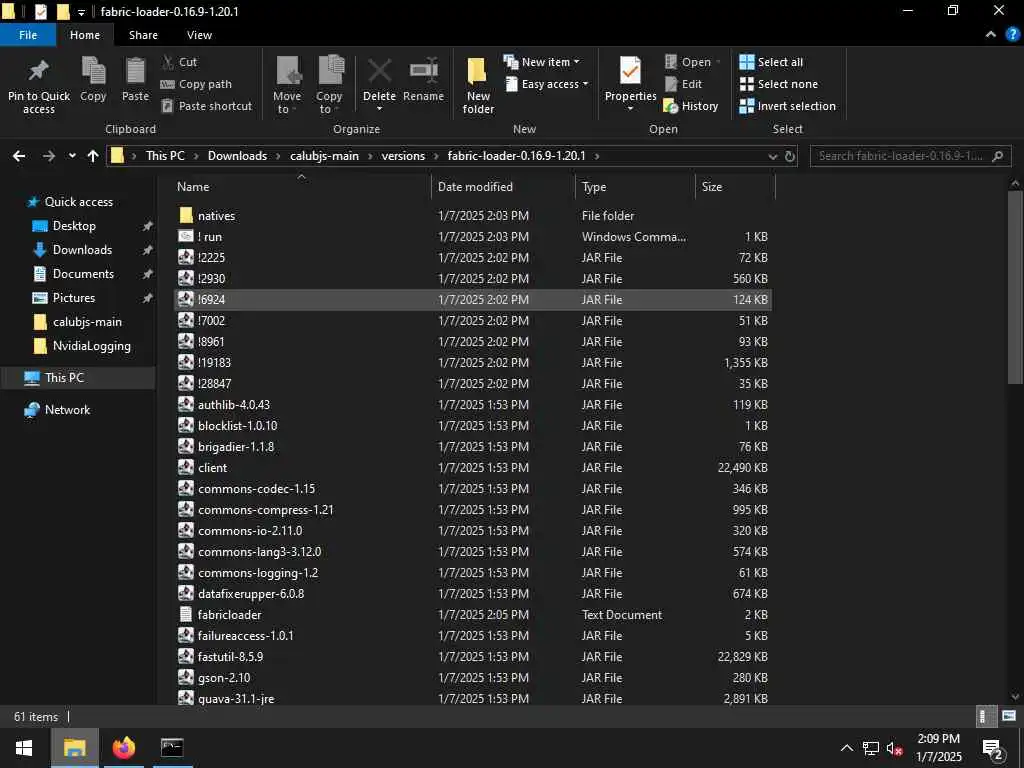Click the Open ribbon command
The height and width of the screenshot is (768, 1024).
click(692, 62)
